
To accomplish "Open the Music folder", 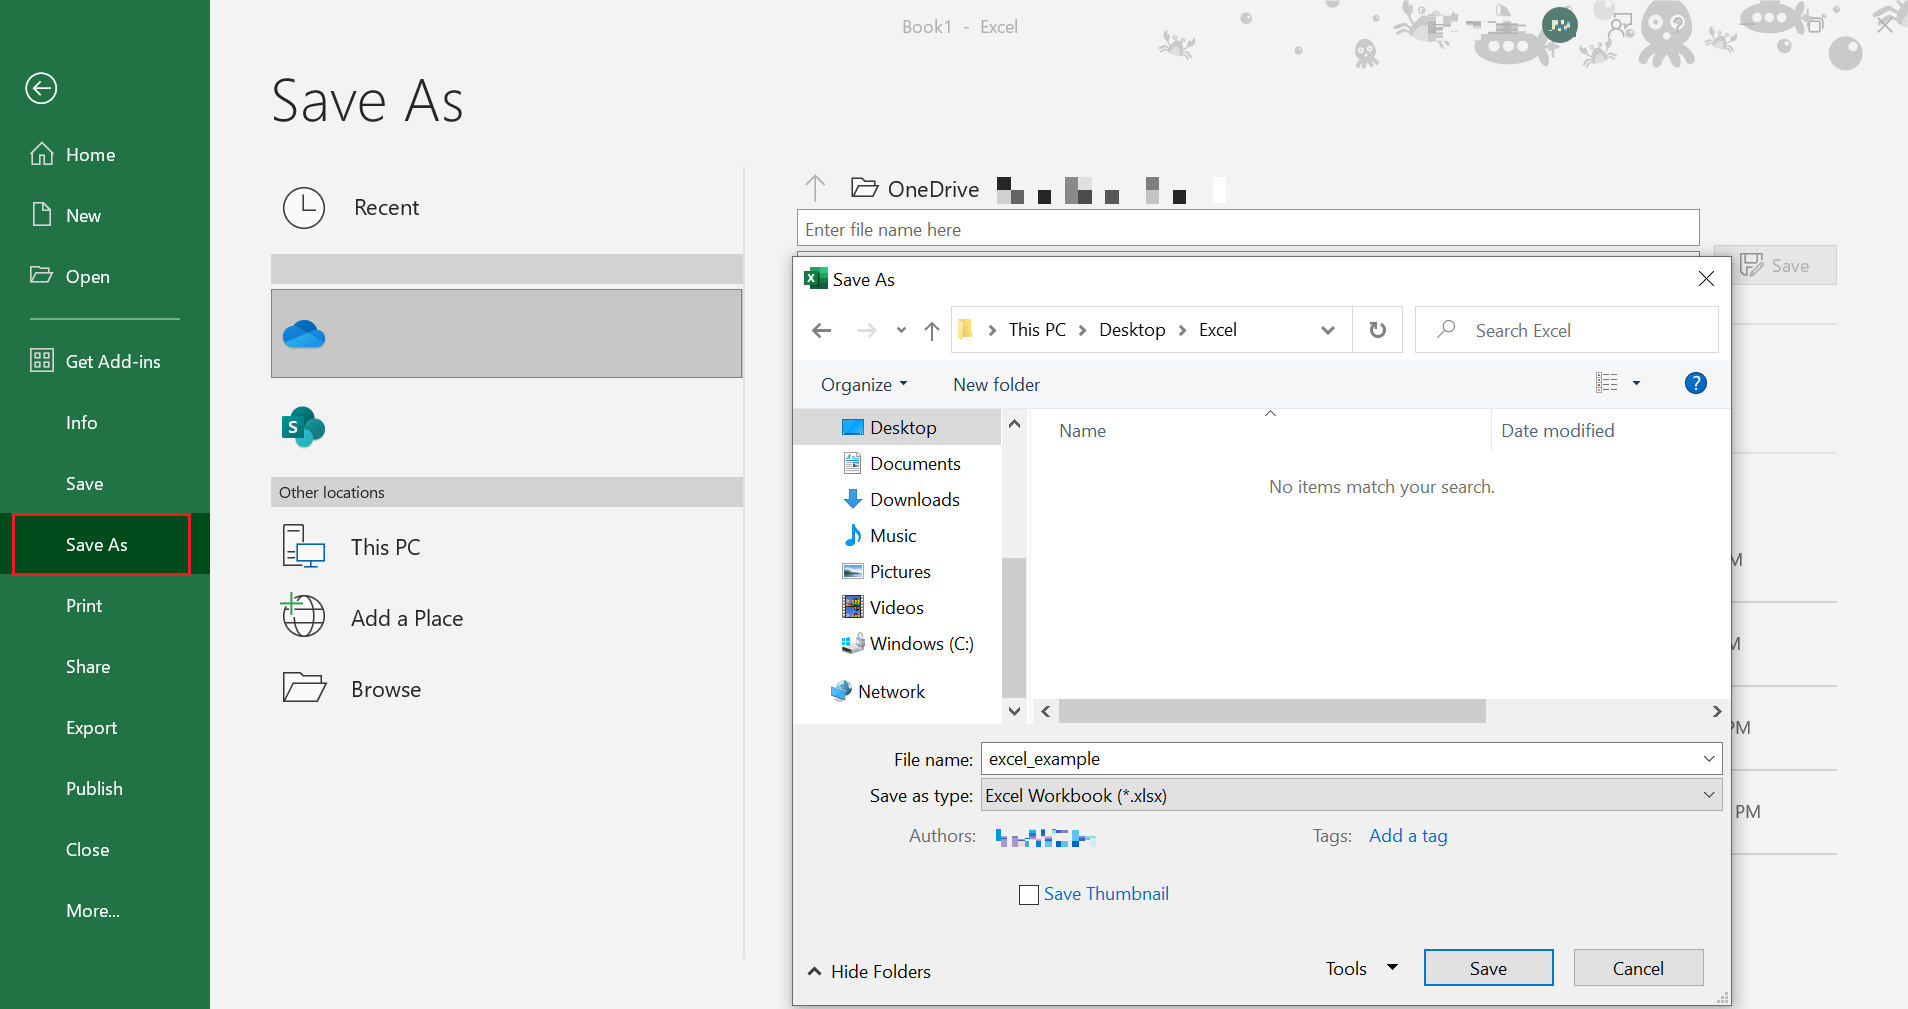I will coord(893,535).
